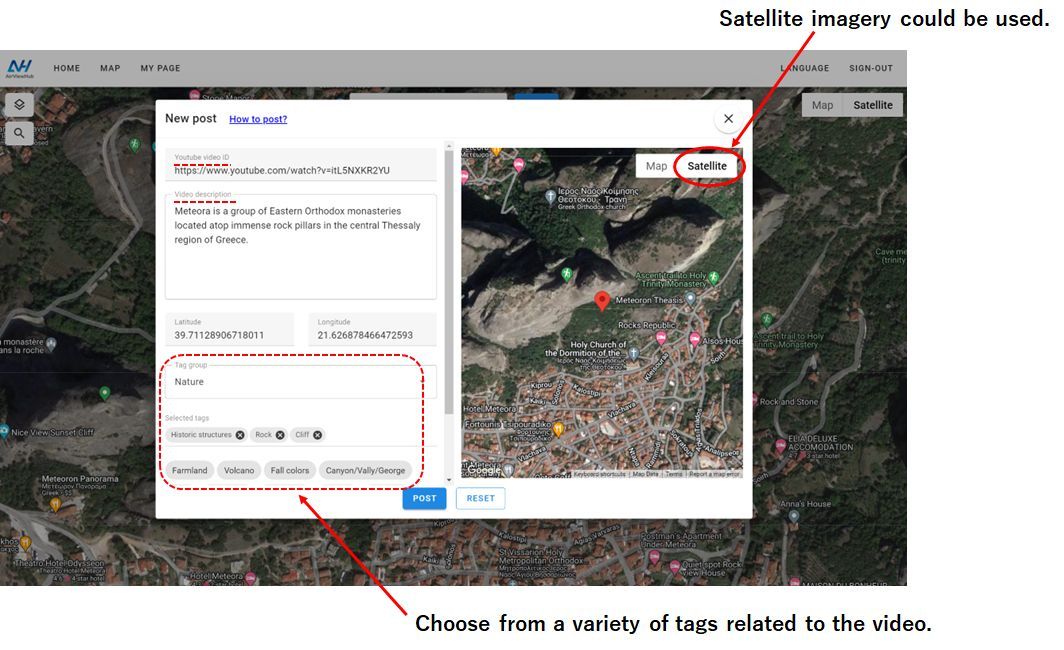Click the Rock and Stone pink marker
1064x650 pixels.
755,401
